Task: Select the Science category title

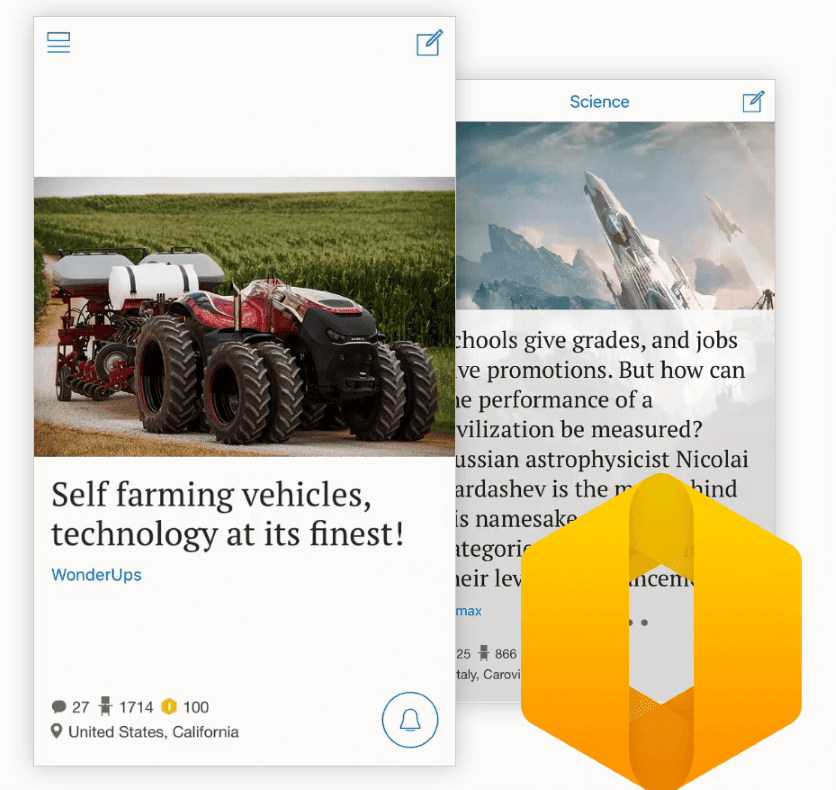Action: 599,102
